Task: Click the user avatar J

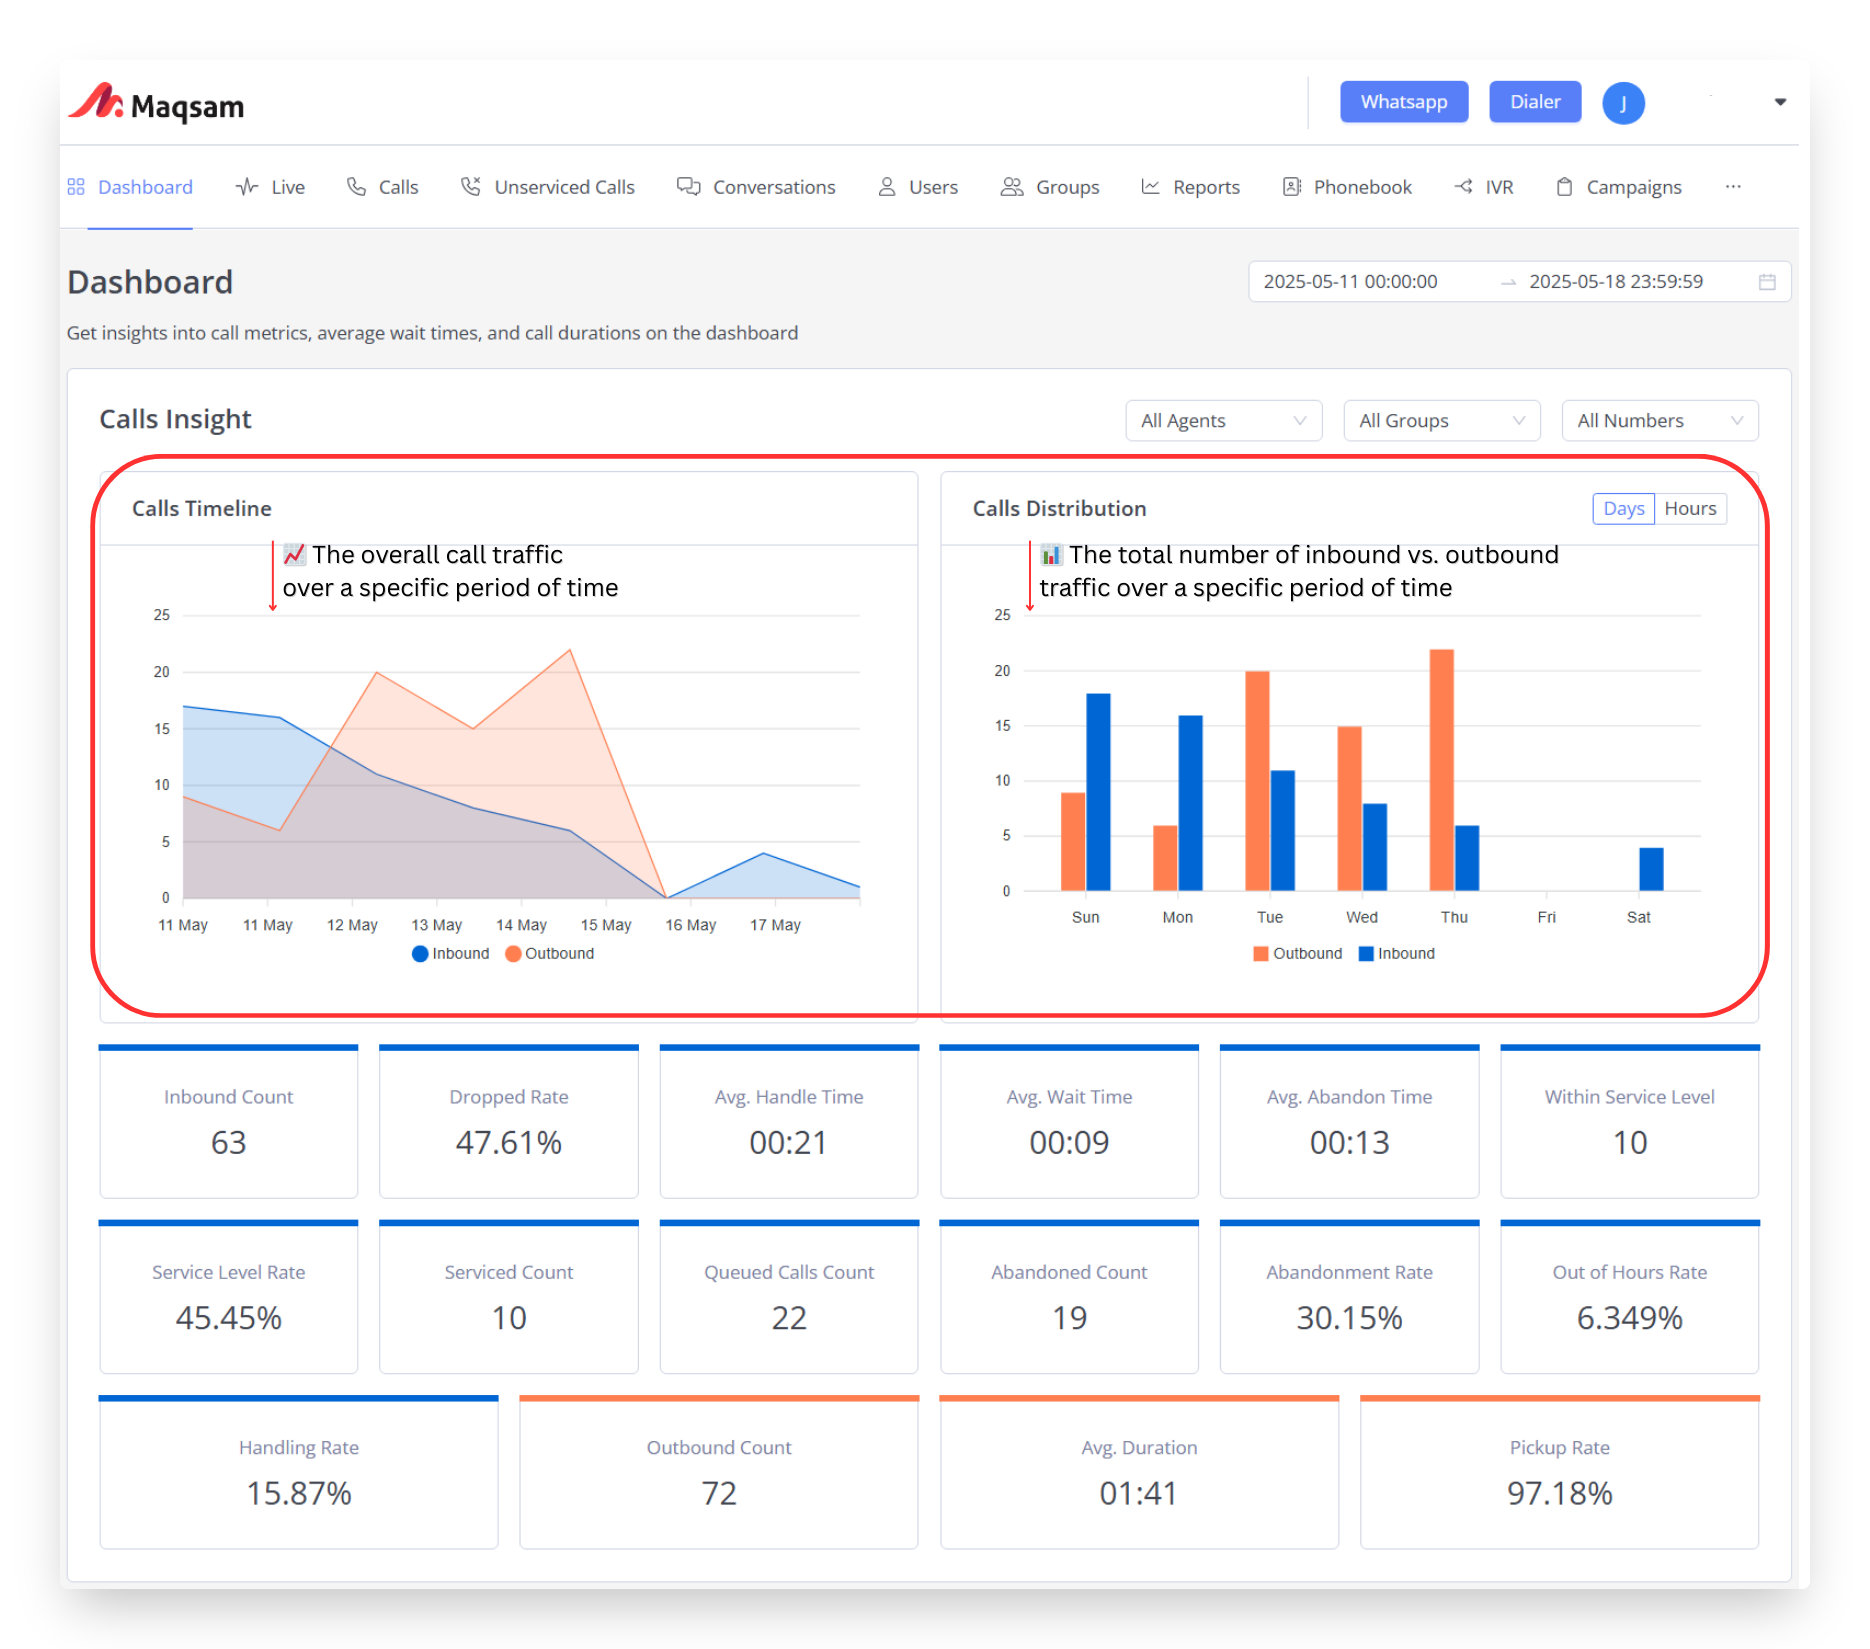Action: pyautogui.click(x=1623, y=103)
